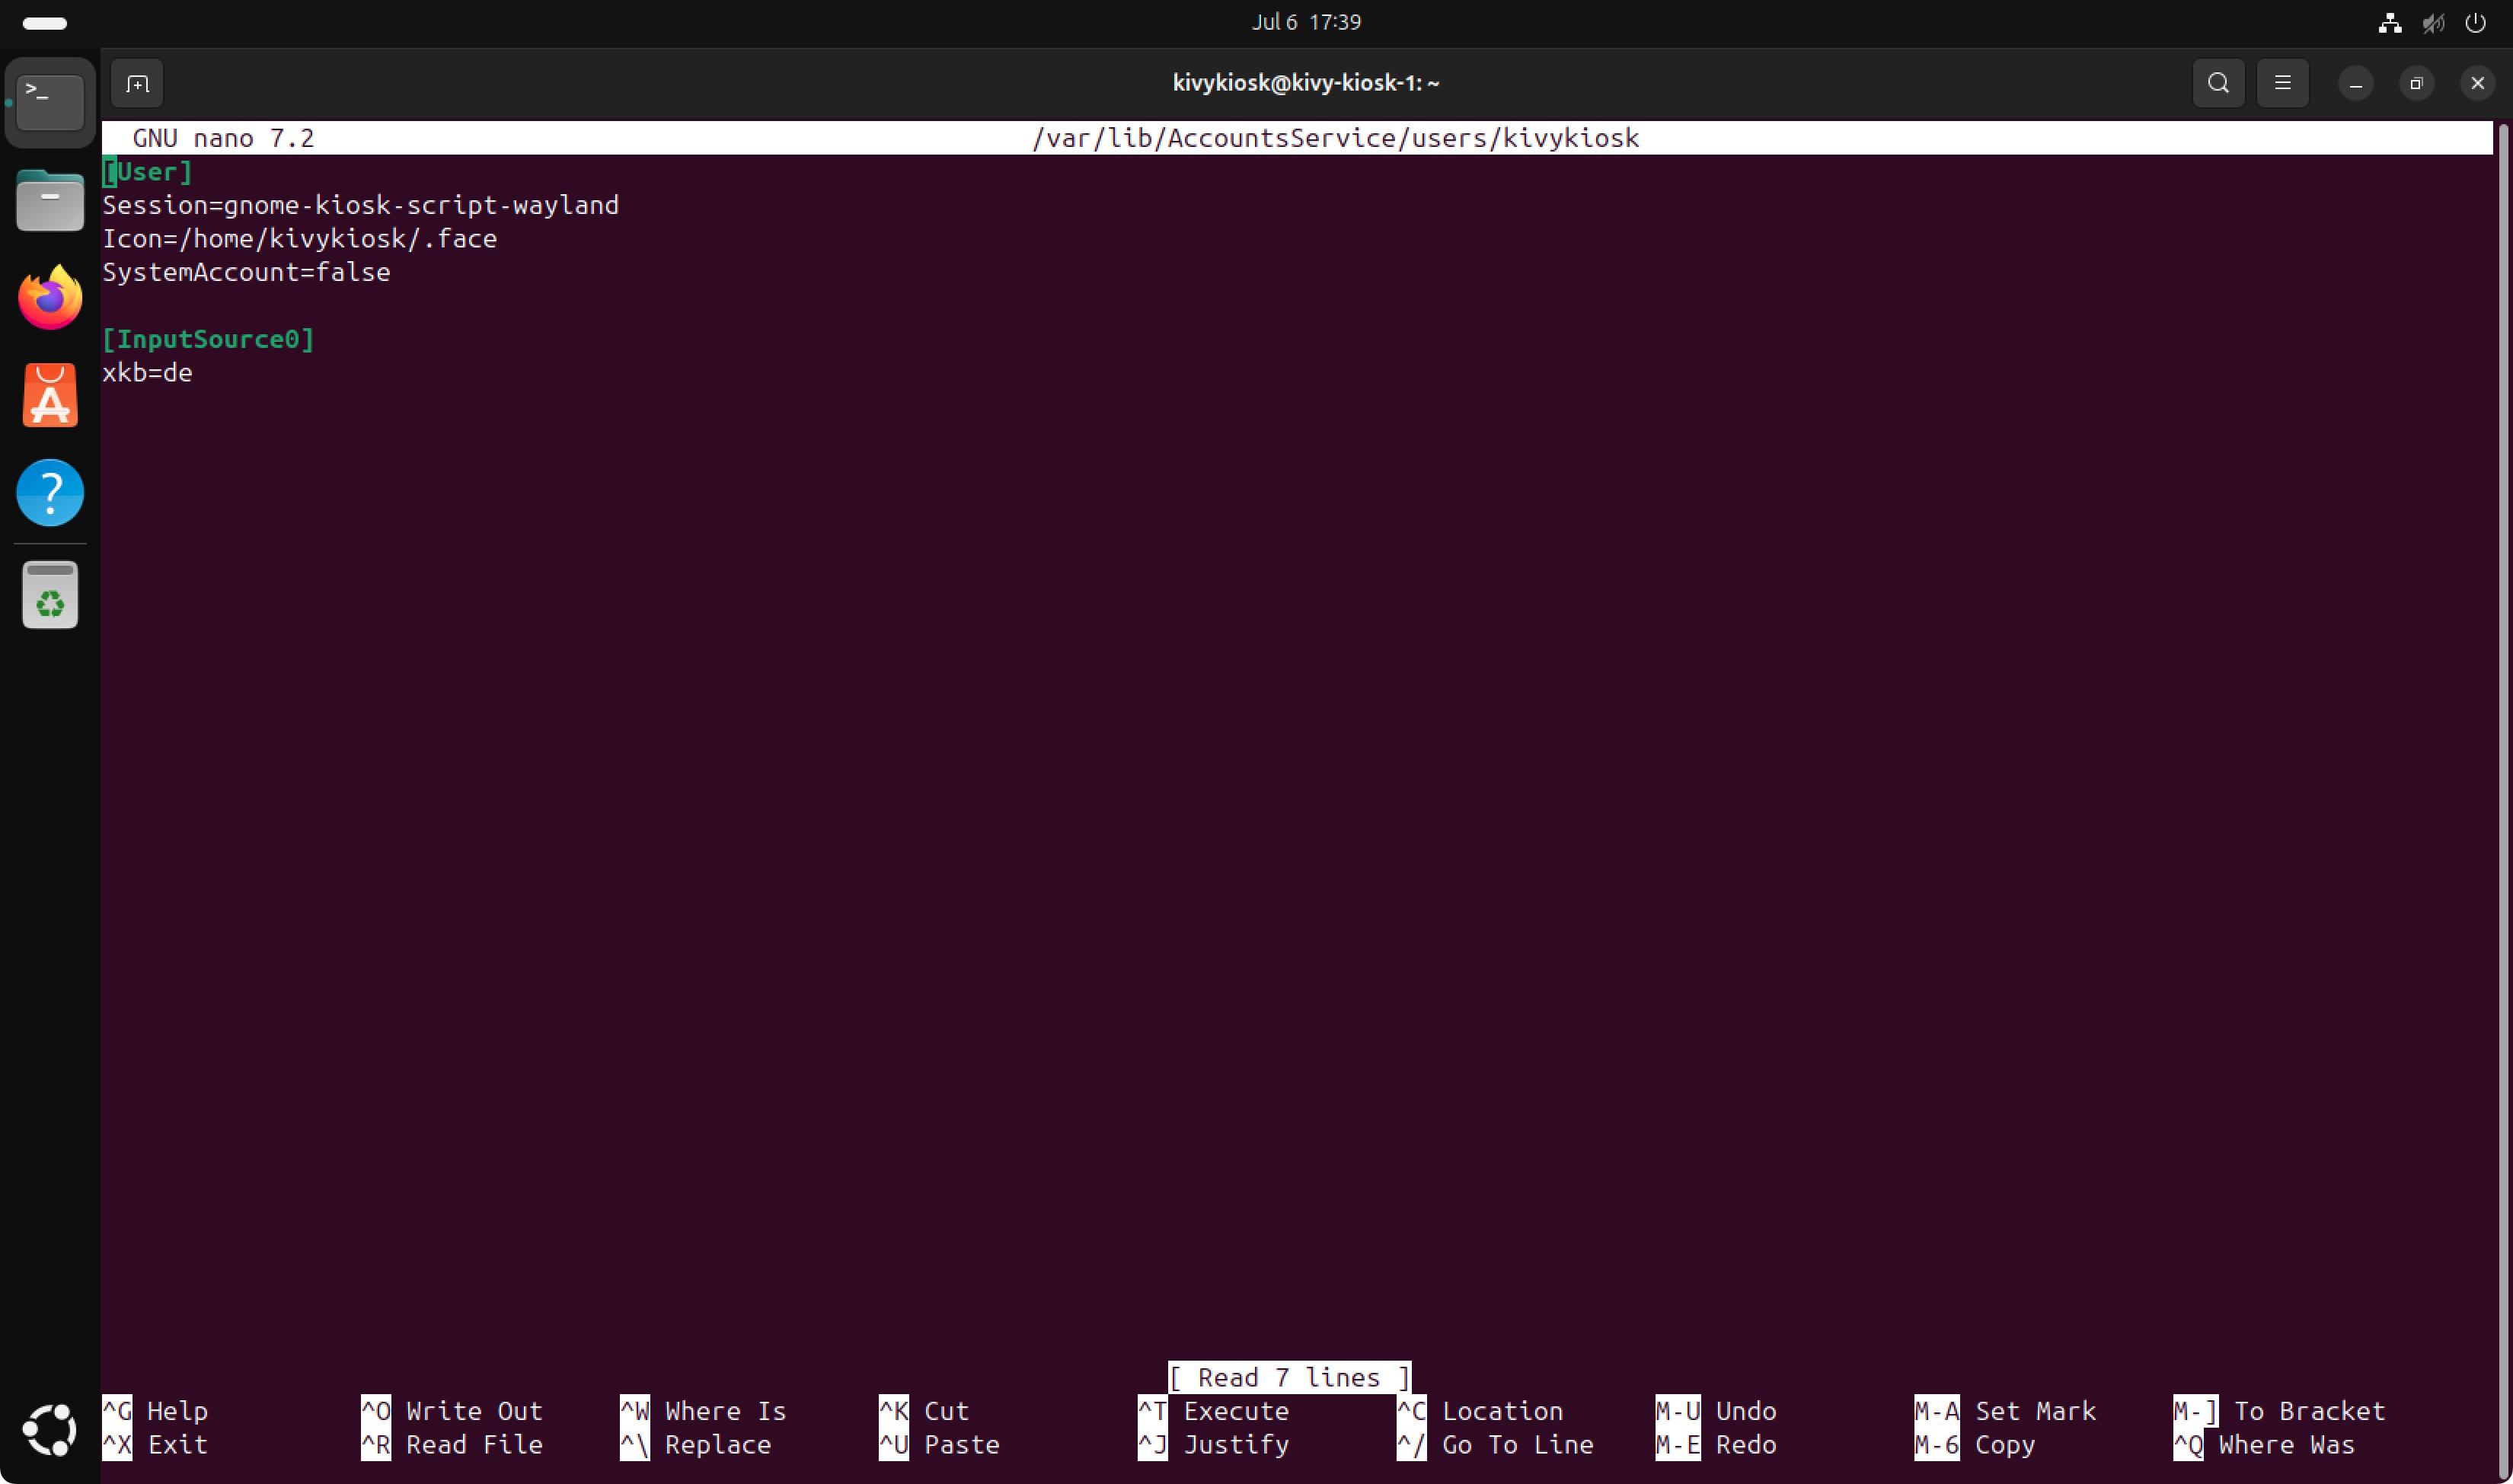This screenshot has height=1484, width=2513.
Task: Click the ^\ Replace shortcut
Action: pyautogui.click(x=696, y=1445)
